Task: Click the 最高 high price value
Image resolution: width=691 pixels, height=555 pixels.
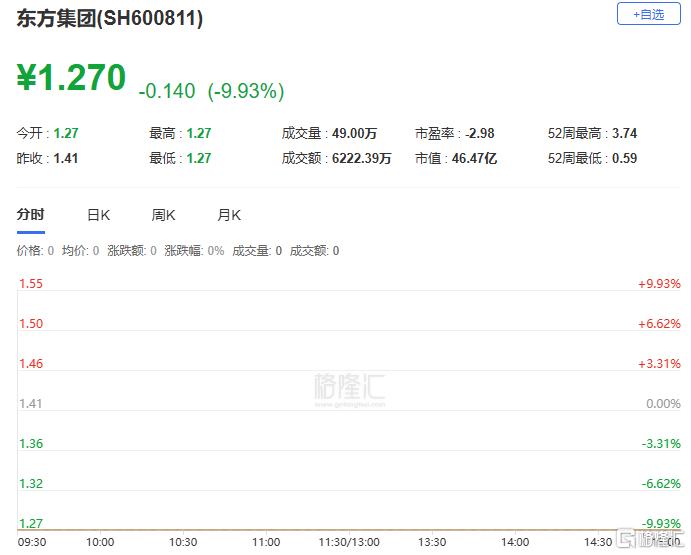Action: point(199,133)
